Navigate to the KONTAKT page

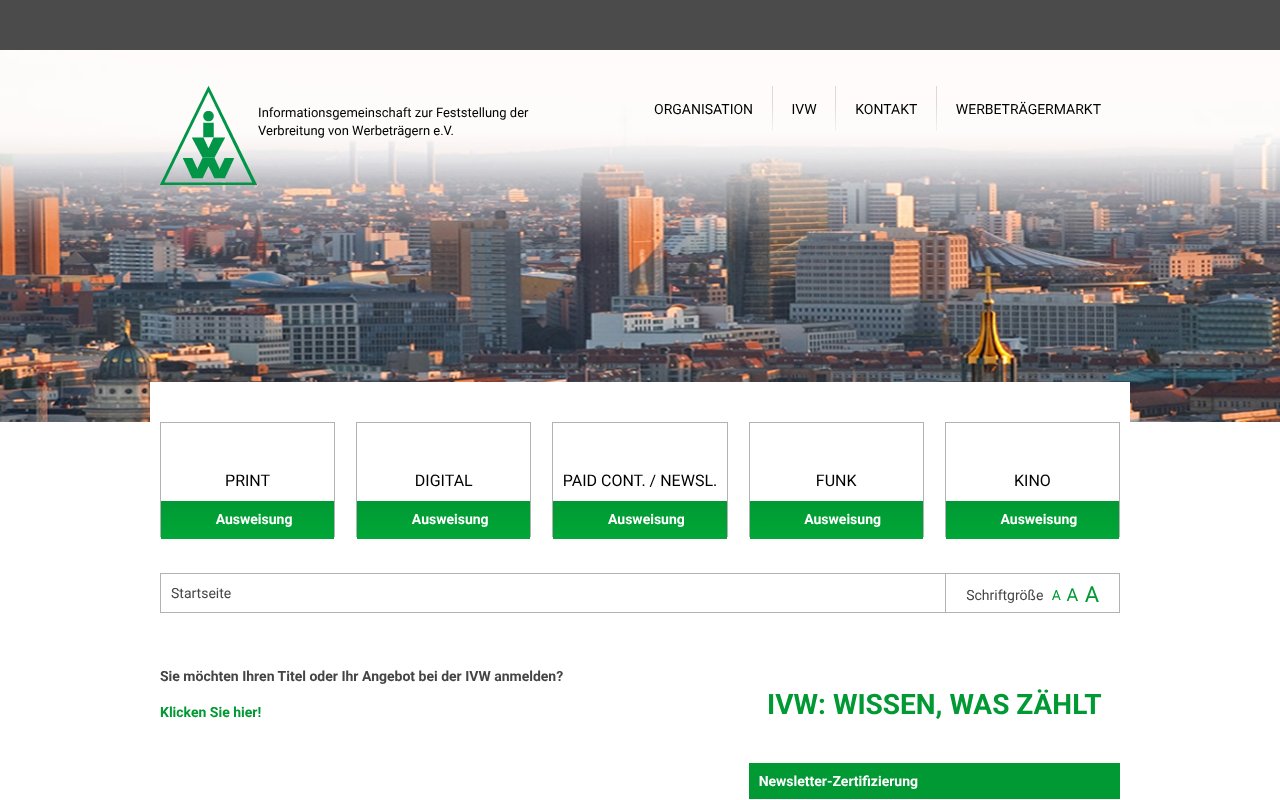pyautogui.click(x=886, y=109)
